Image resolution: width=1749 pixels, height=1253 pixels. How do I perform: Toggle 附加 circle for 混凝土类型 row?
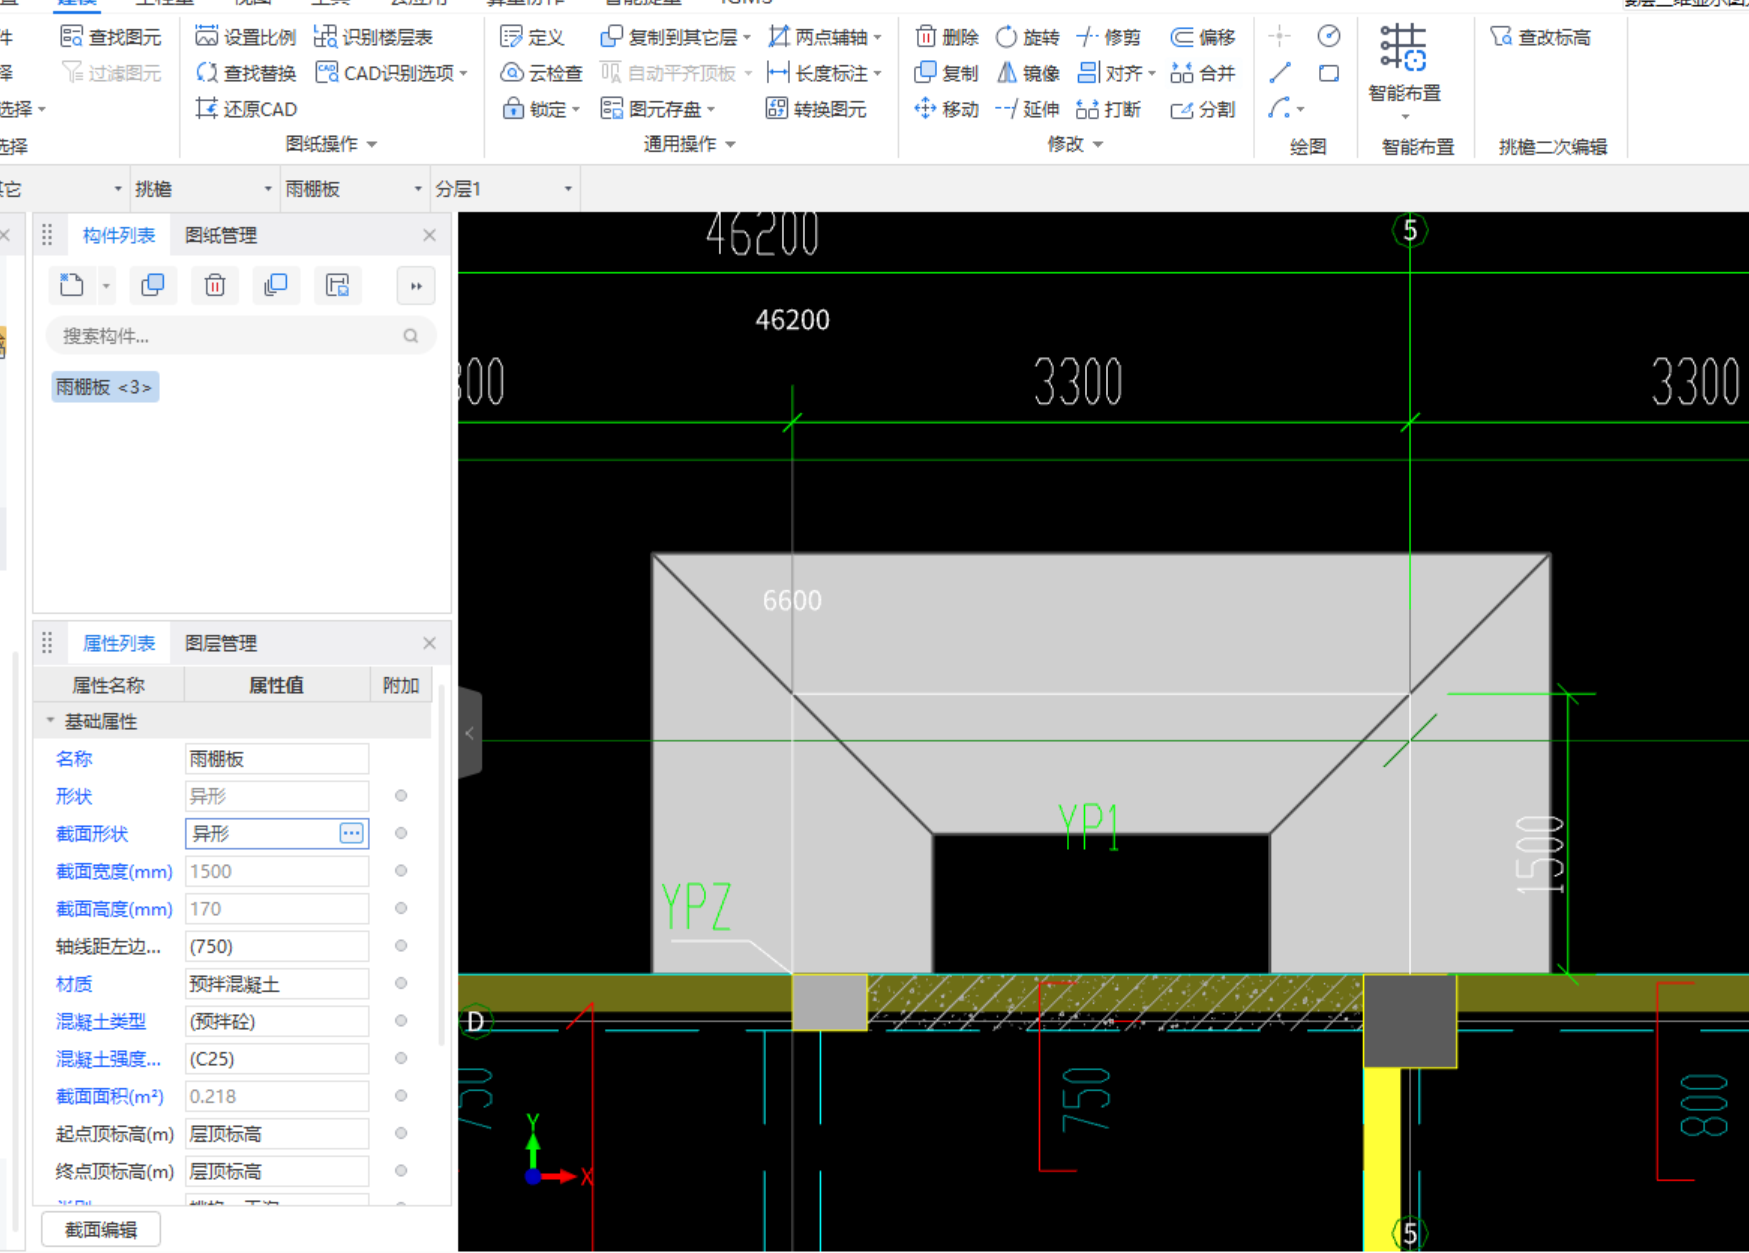pyautogui.click(x=401, y=1021)
